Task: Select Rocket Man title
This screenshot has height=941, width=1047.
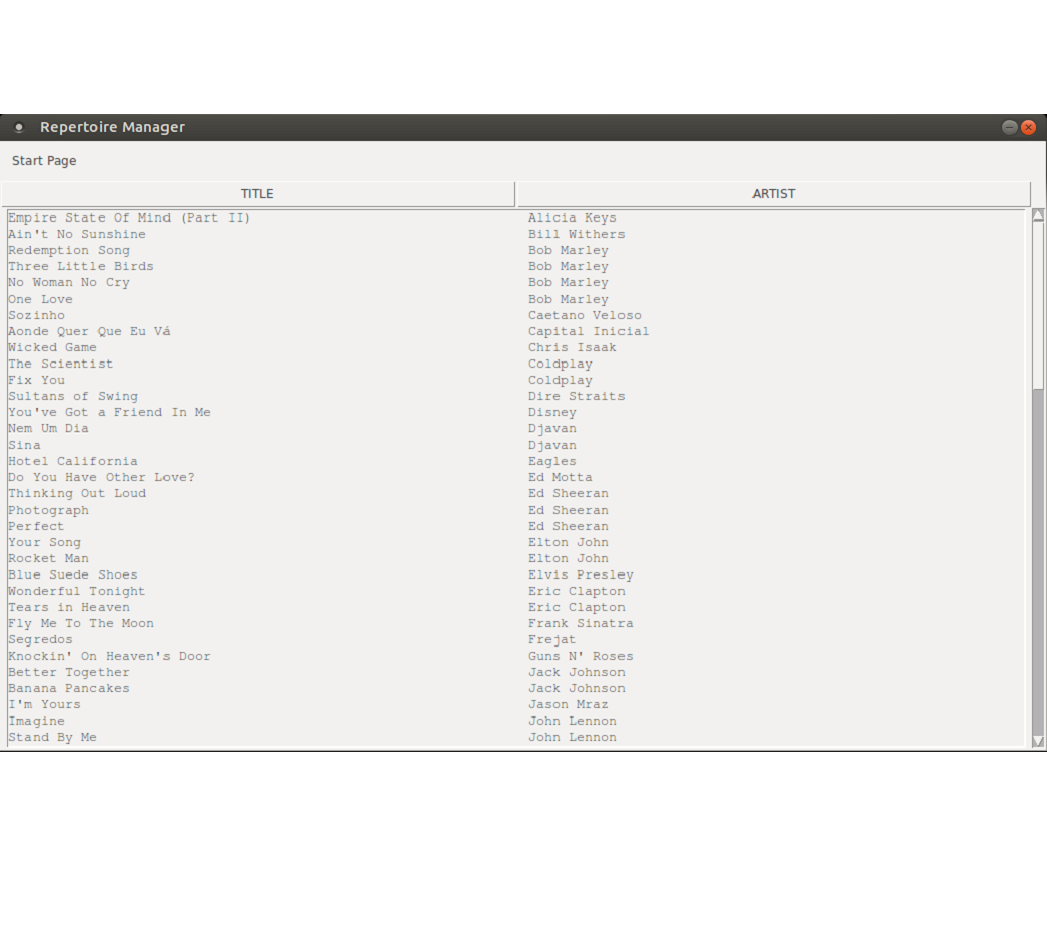Action: (48, 558)
